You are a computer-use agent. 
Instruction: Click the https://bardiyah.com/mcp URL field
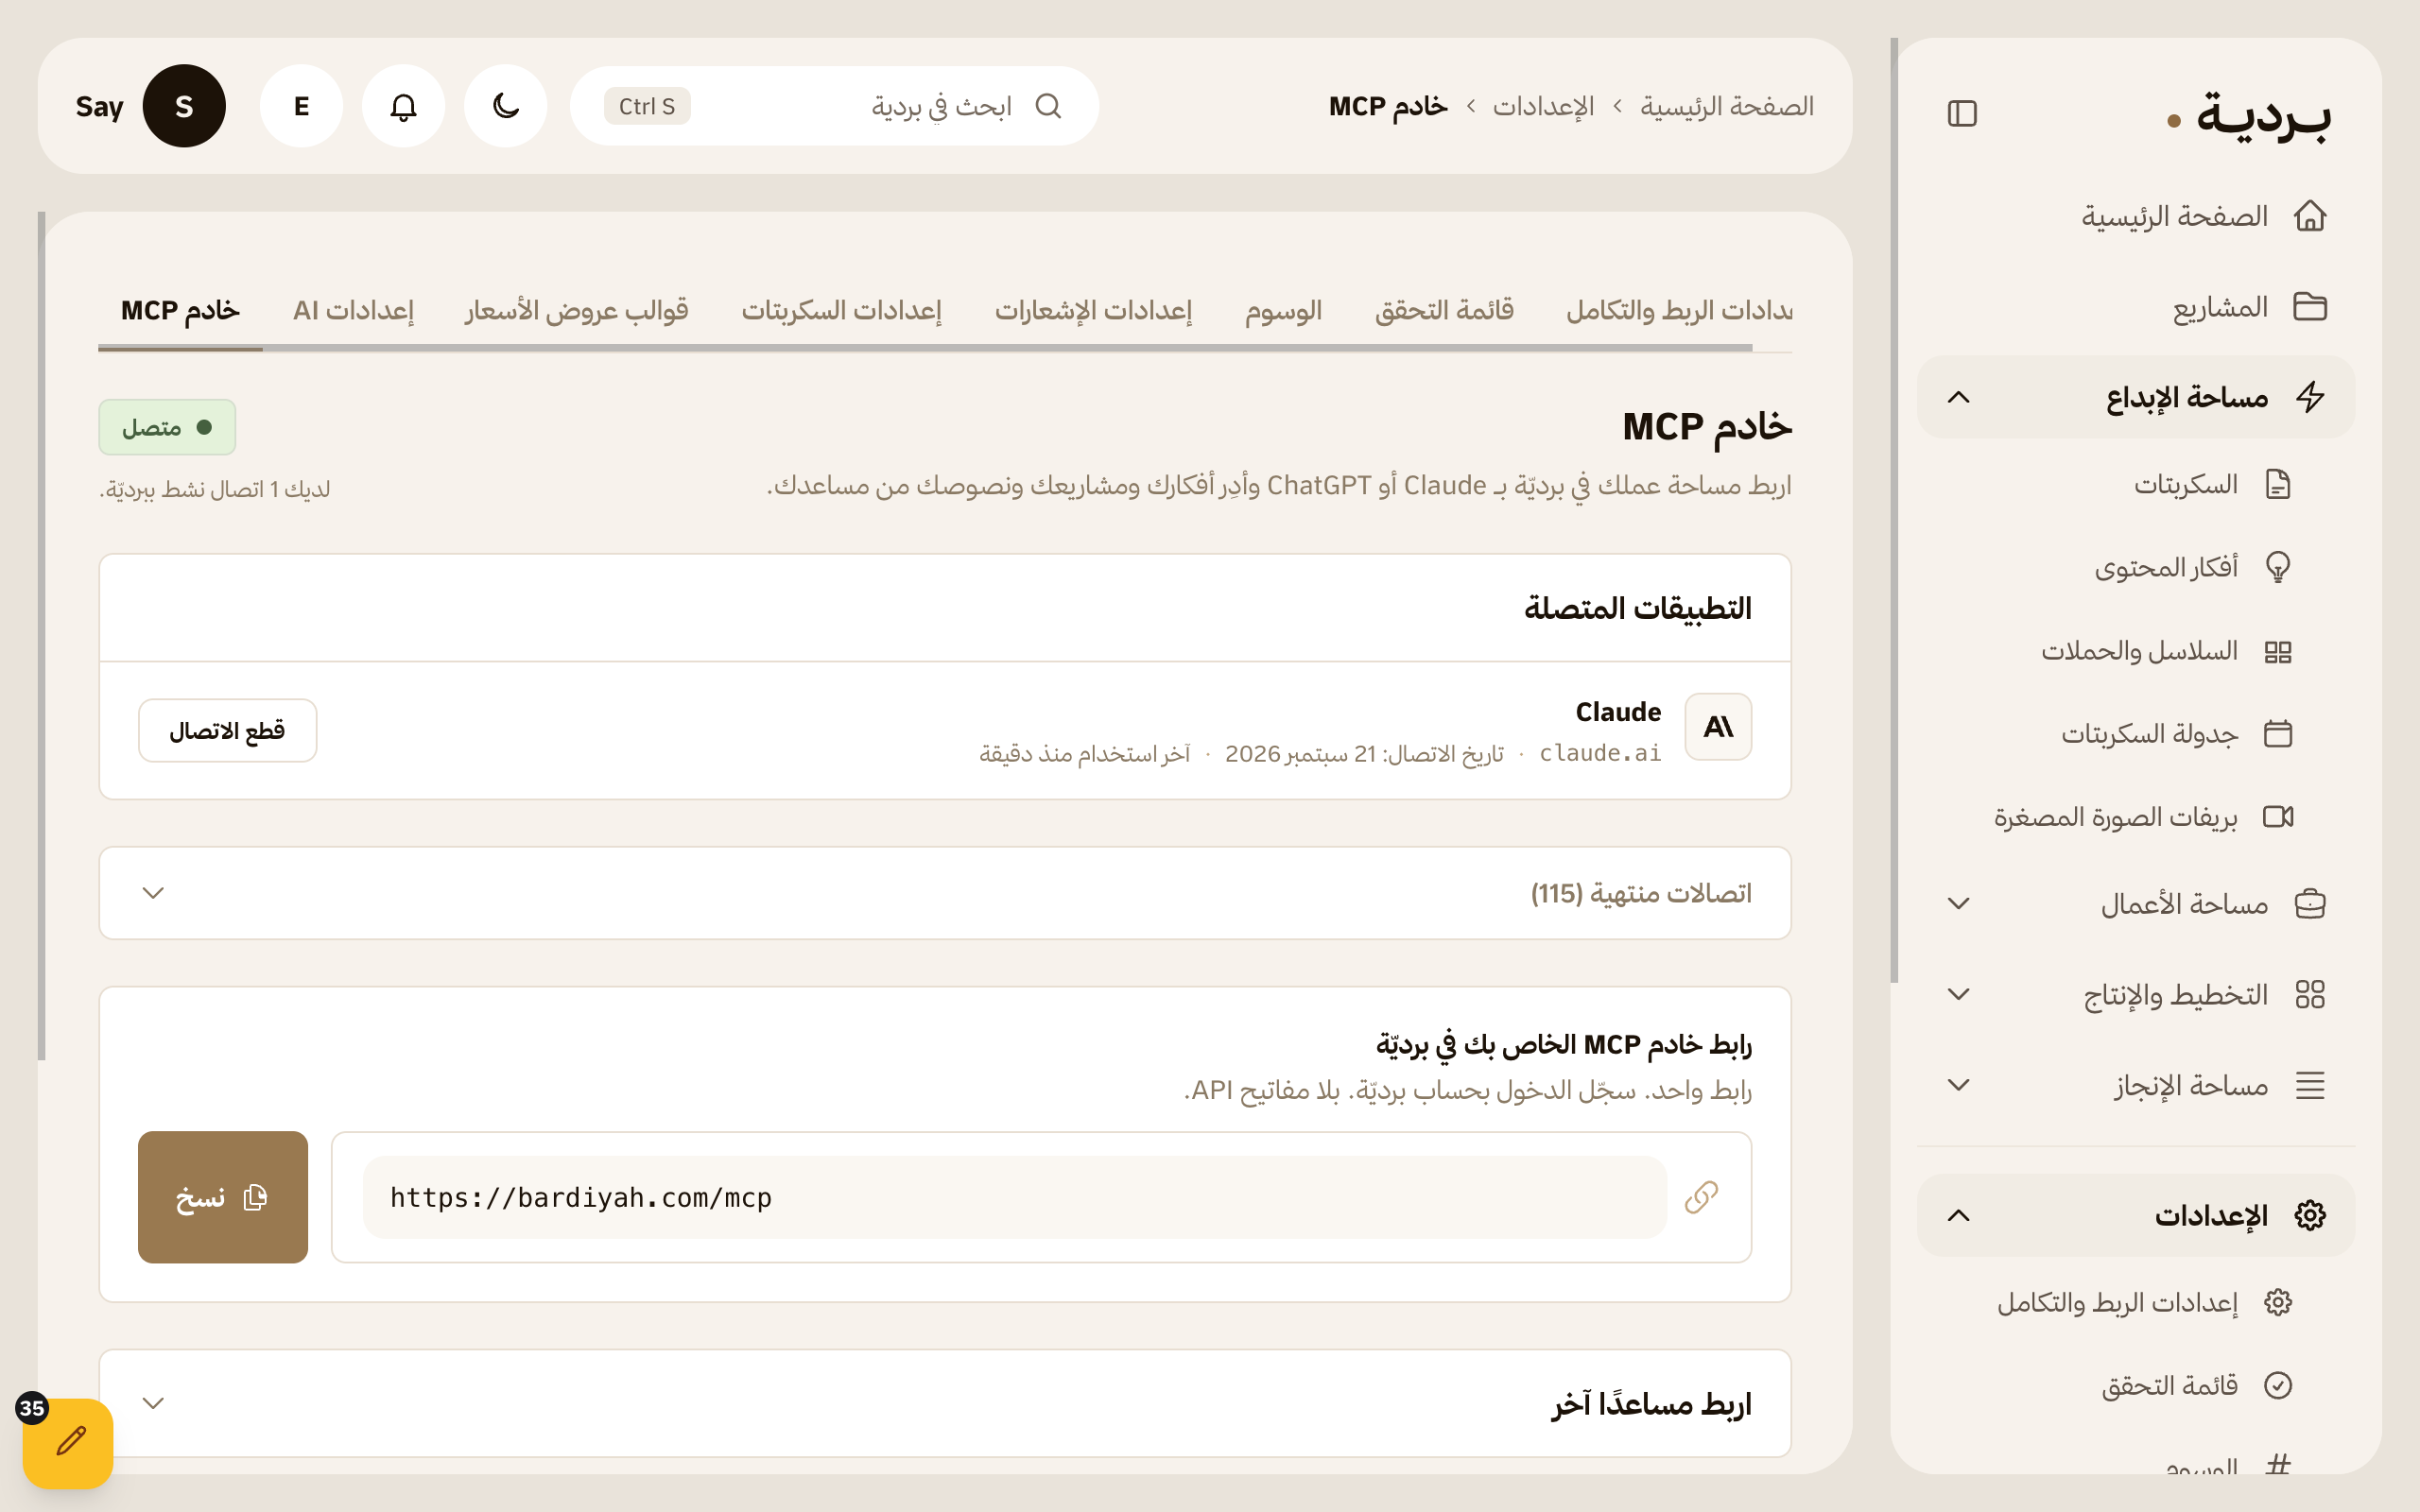click(x=1015, y=1197)
